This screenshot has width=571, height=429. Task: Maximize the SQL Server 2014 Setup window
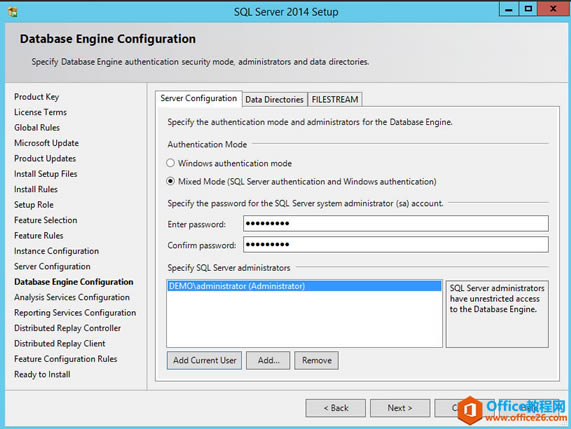click(528, 9)
